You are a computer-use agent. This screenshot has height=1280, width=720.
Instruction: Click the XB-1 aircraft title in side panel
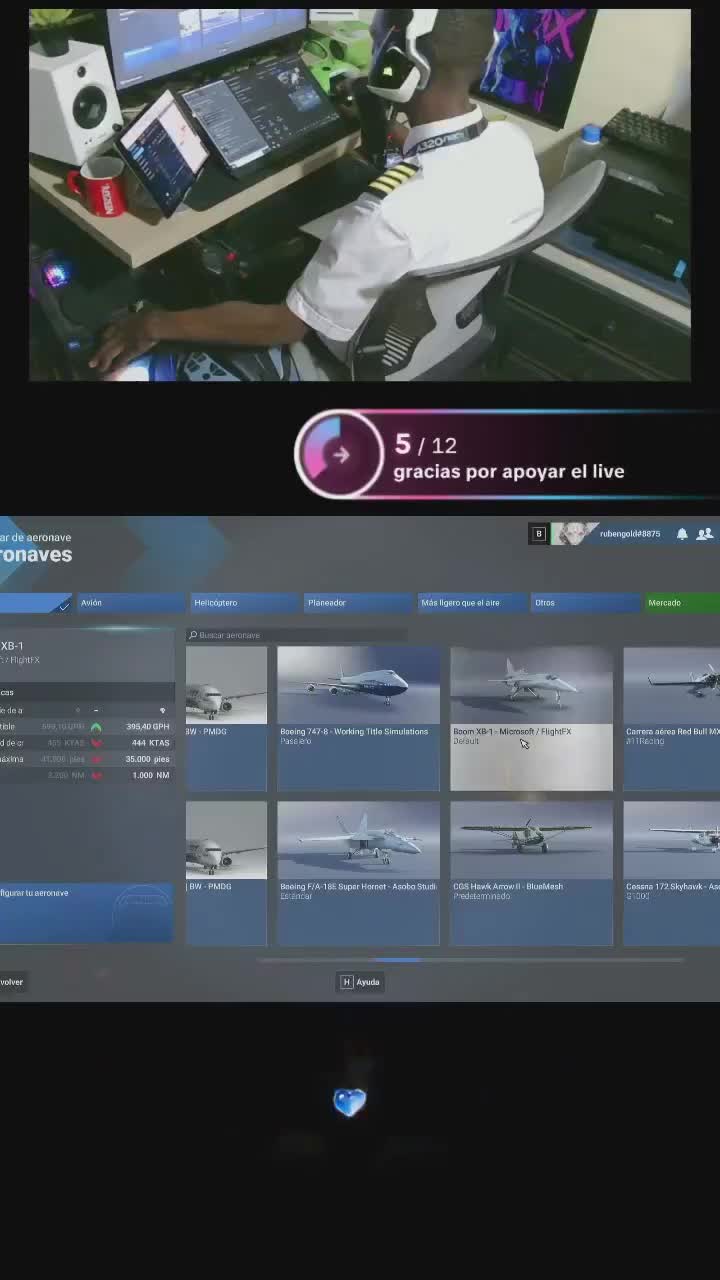pyautogui.click(x=12, y=646)
